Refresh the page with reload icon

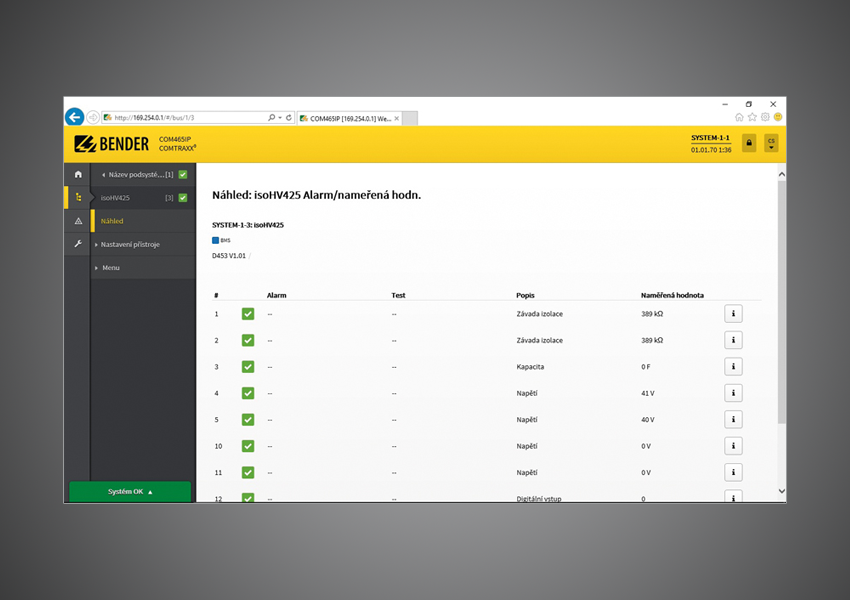coord(289,118)
